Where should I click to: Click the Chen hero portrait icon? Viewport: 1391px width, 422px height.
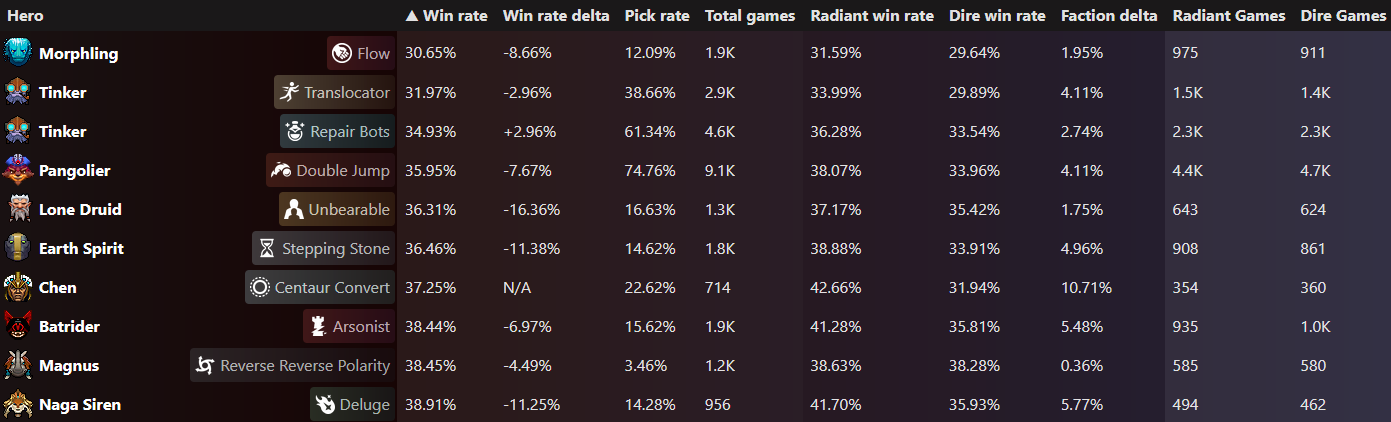18,287
